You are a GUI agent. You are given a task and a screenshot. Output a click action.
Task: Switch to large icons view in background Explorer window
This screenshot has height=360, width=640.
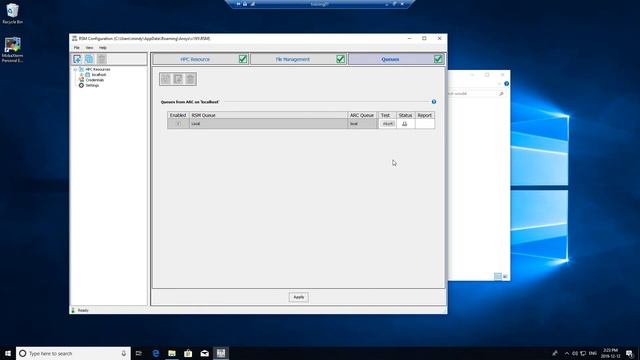click(x=505, y=276)
